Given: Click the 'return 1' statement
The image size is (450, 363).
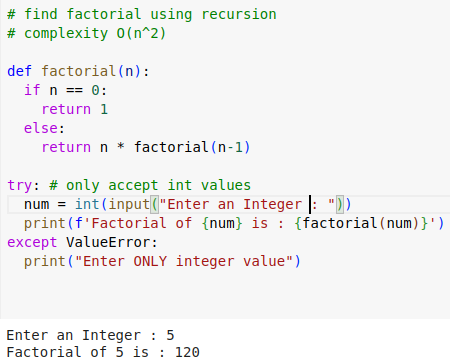Looking at the screenshot, I should click(x=75, y=109).
